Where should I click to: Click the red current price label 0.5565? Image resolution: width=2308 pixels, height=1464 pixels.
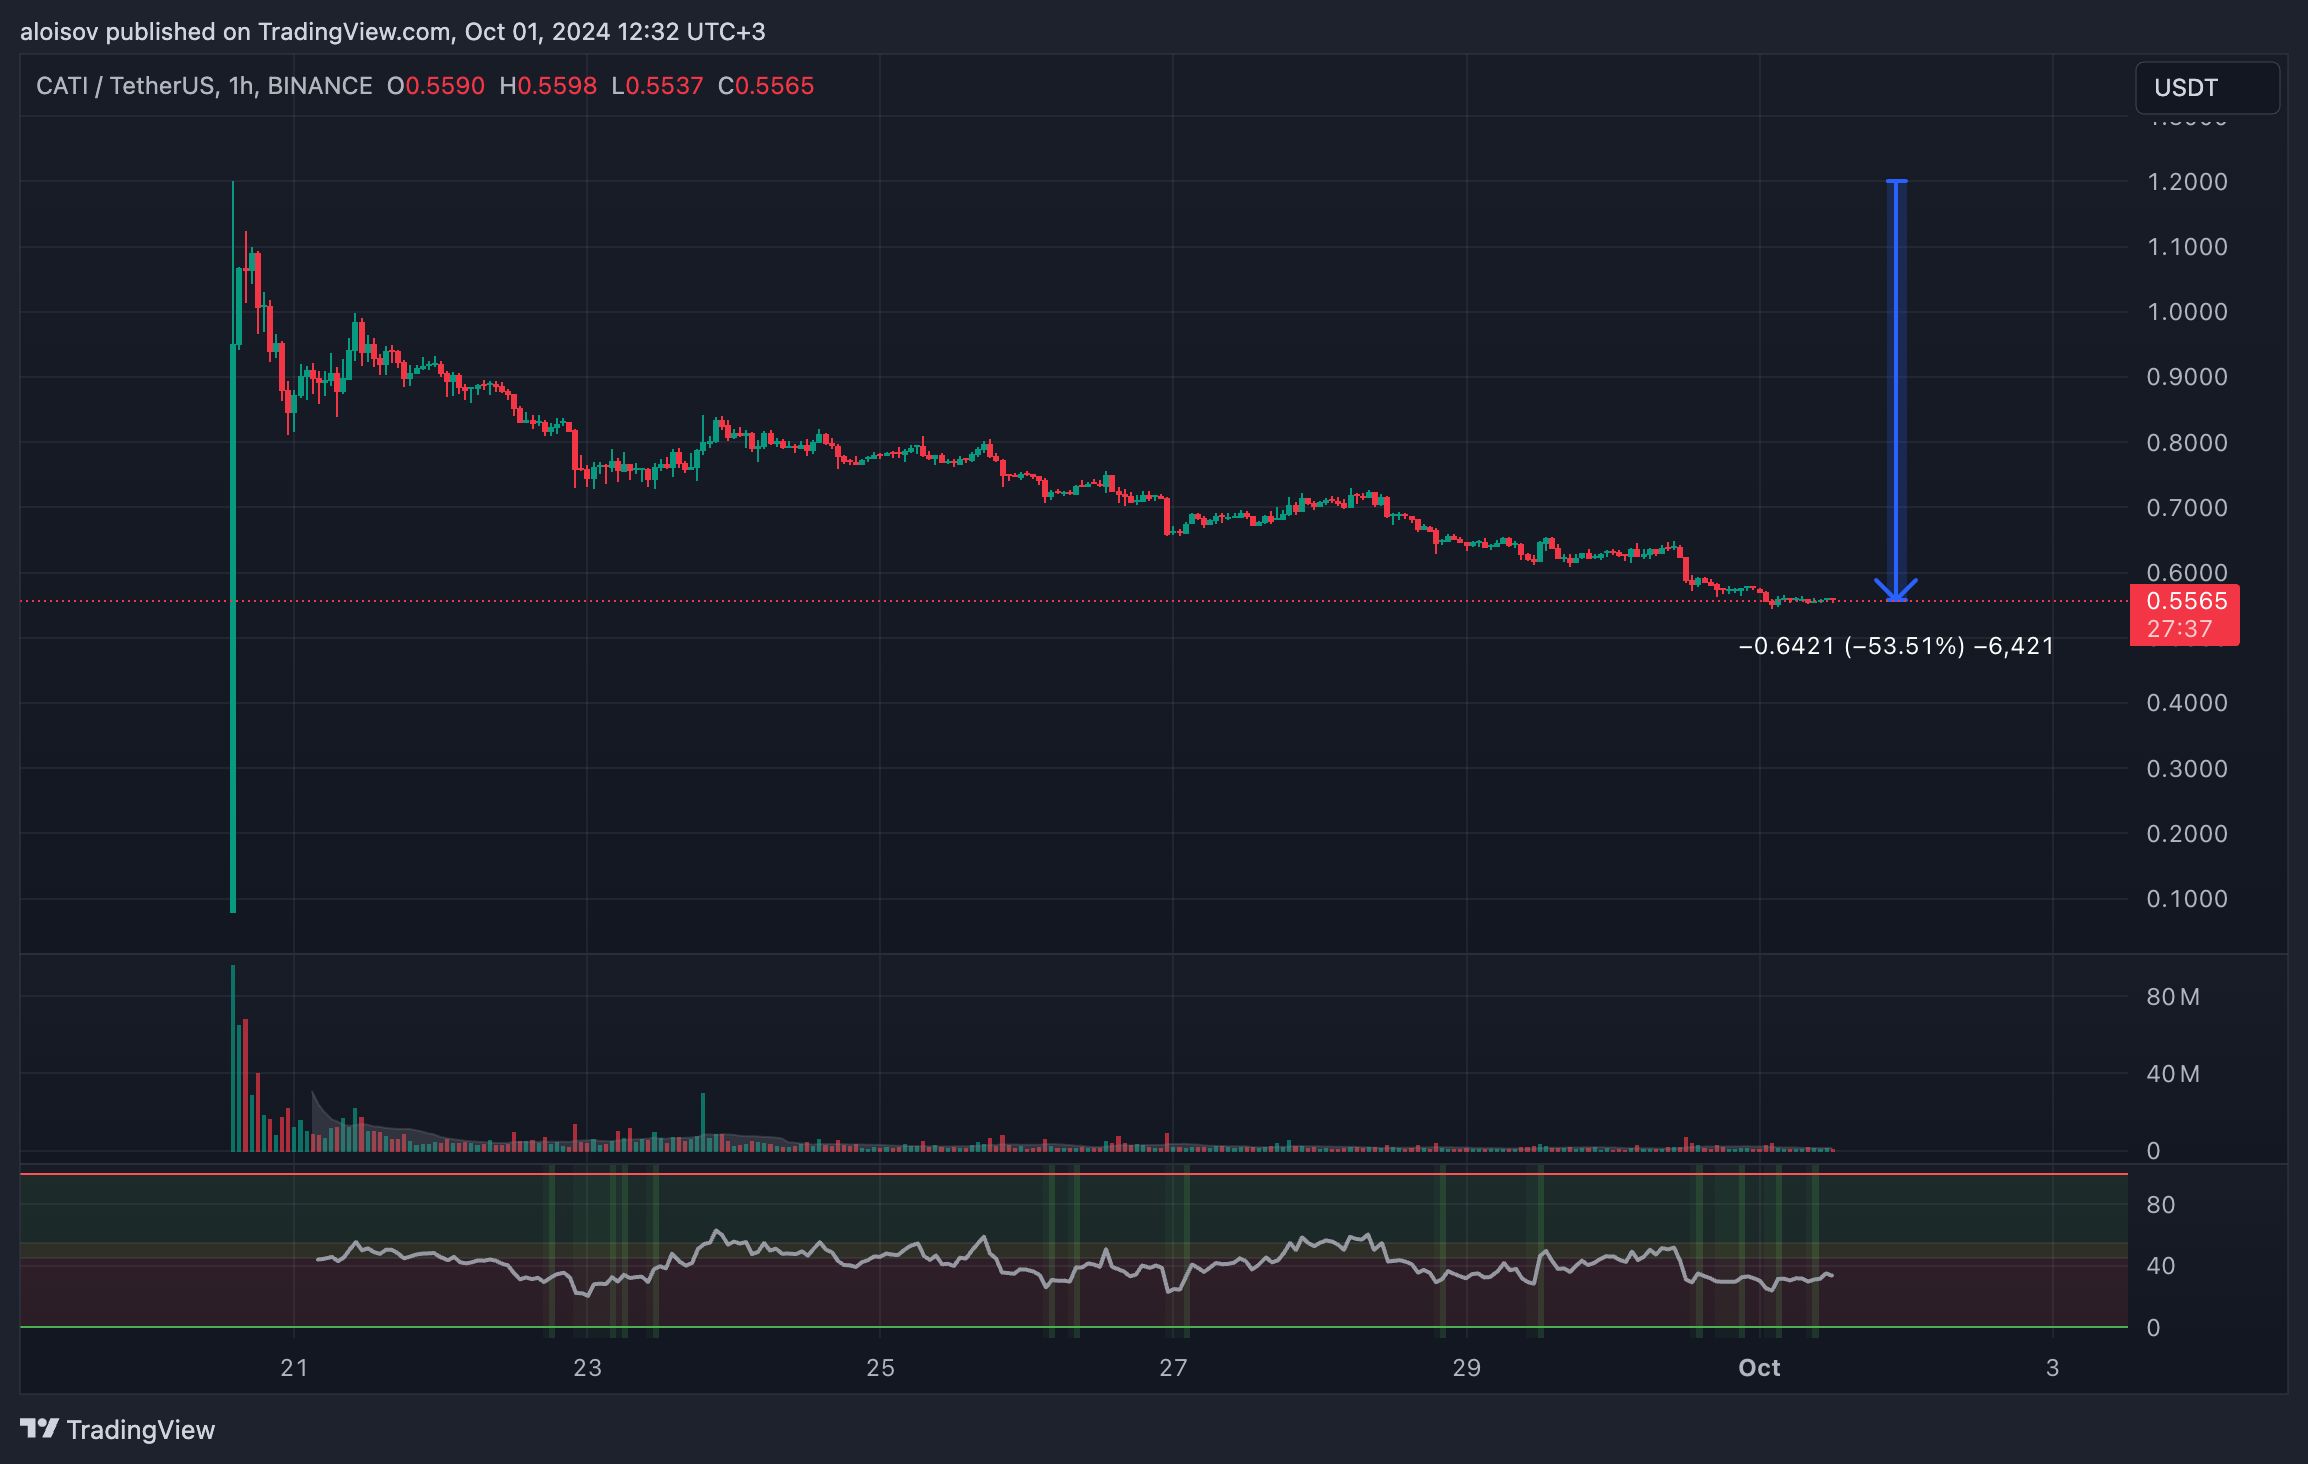tap(2186, 601)
